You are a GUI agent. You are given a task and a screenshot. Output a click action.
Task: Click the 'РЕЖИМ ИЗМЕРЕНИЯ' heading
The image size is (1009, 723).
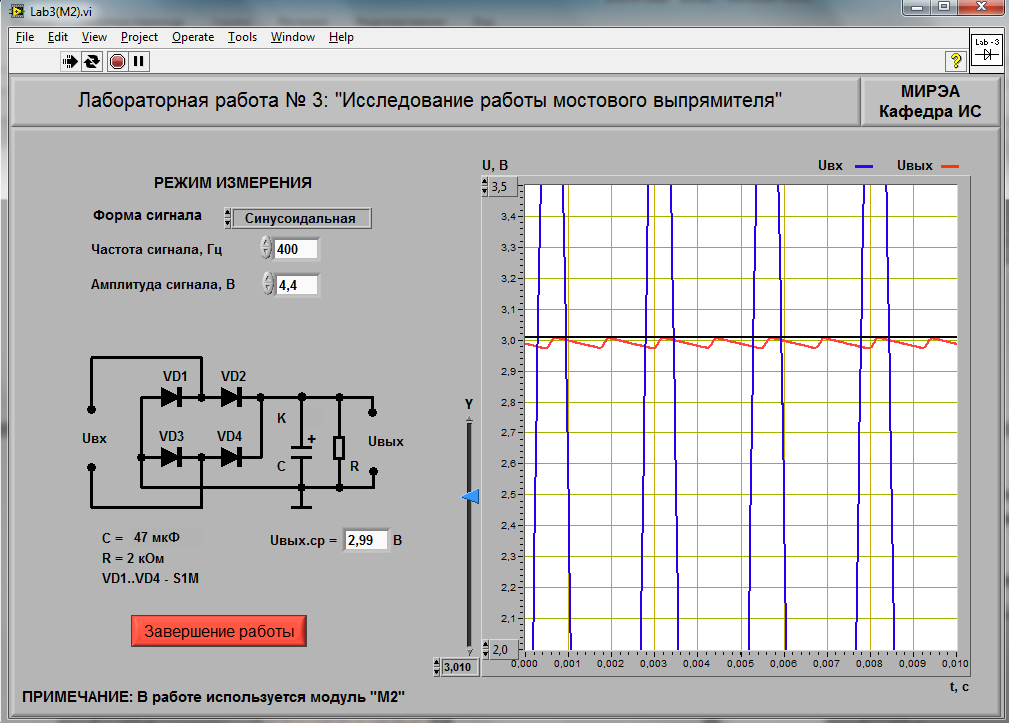coord(233,183)
